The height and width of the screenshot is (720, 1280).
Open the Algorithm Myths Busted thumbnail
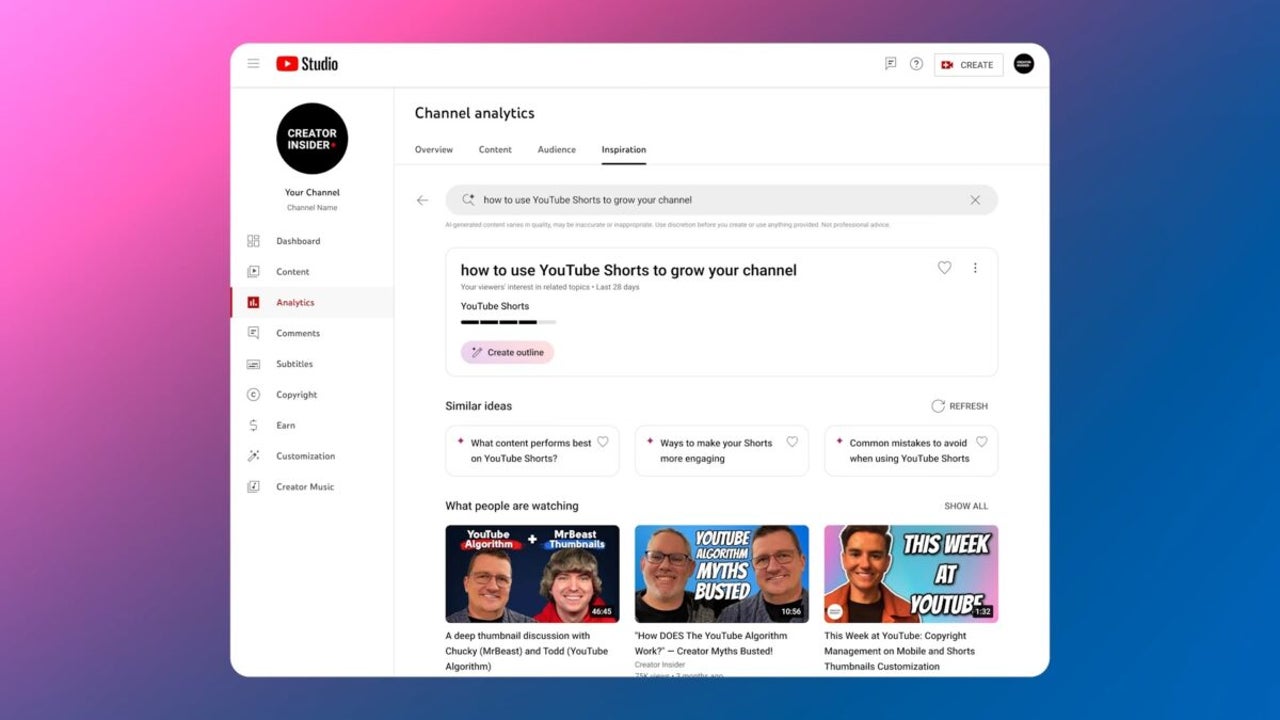pyautogui.click(x=721, y=574)
